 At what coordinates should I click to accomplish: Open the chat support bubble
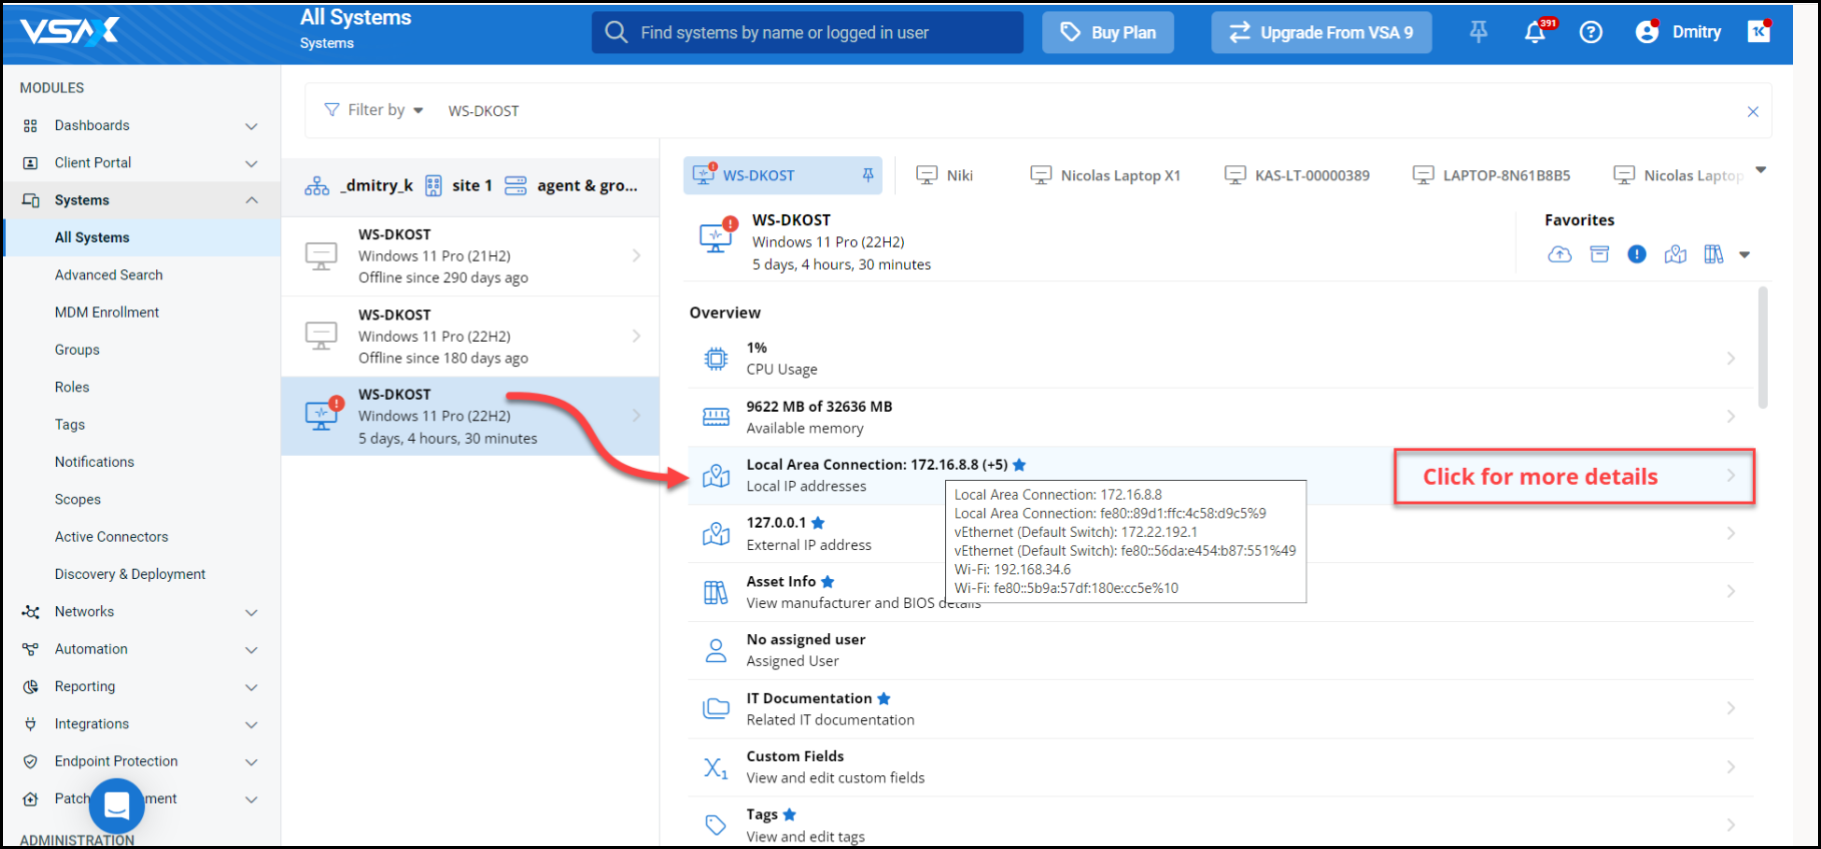(117, 805)
